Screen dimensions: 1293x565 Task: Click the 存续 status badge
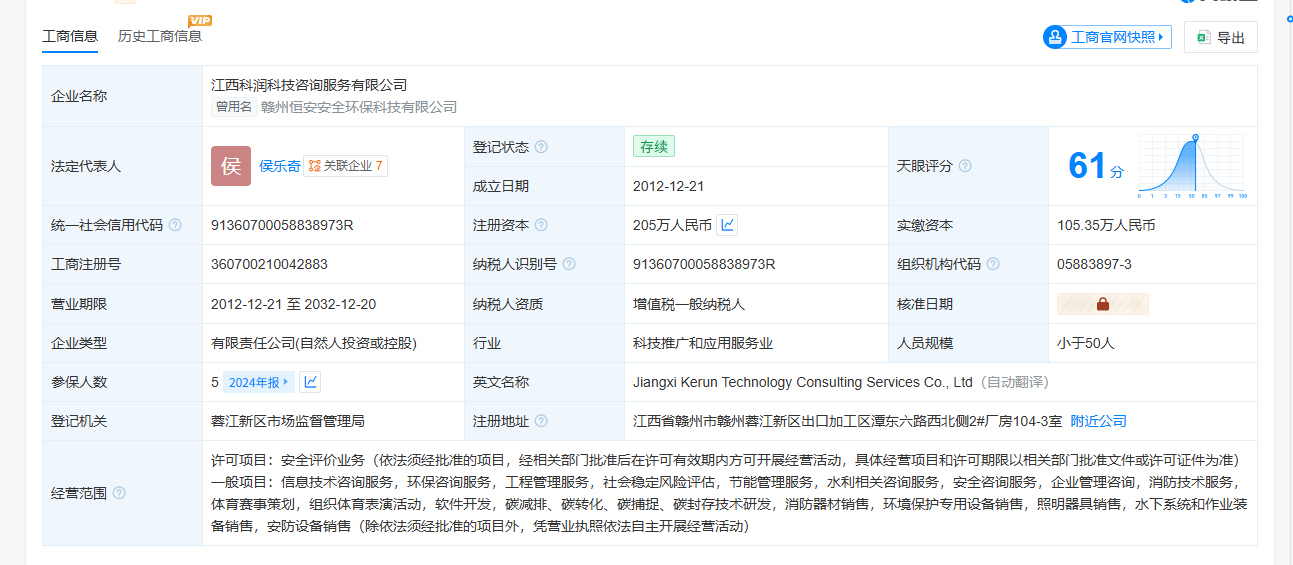654,147
